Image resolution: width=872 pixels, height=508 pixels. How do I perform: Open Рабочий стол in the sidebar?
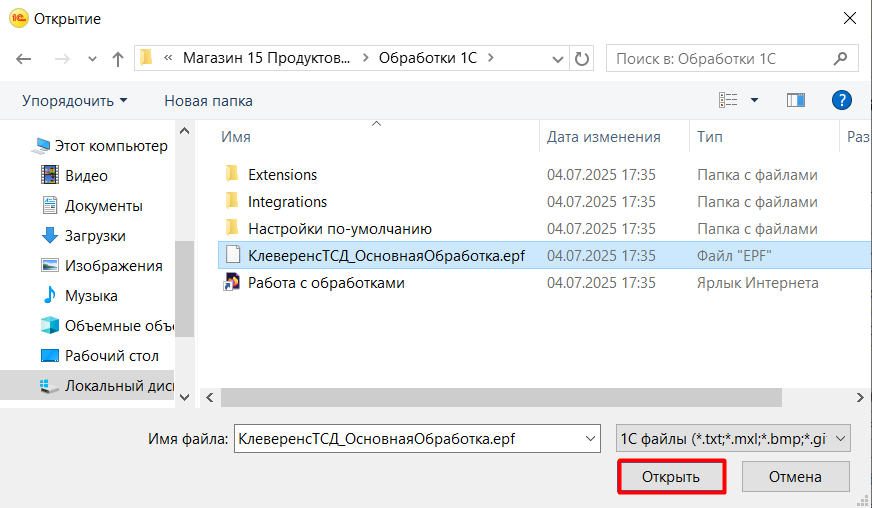[100, 356]
